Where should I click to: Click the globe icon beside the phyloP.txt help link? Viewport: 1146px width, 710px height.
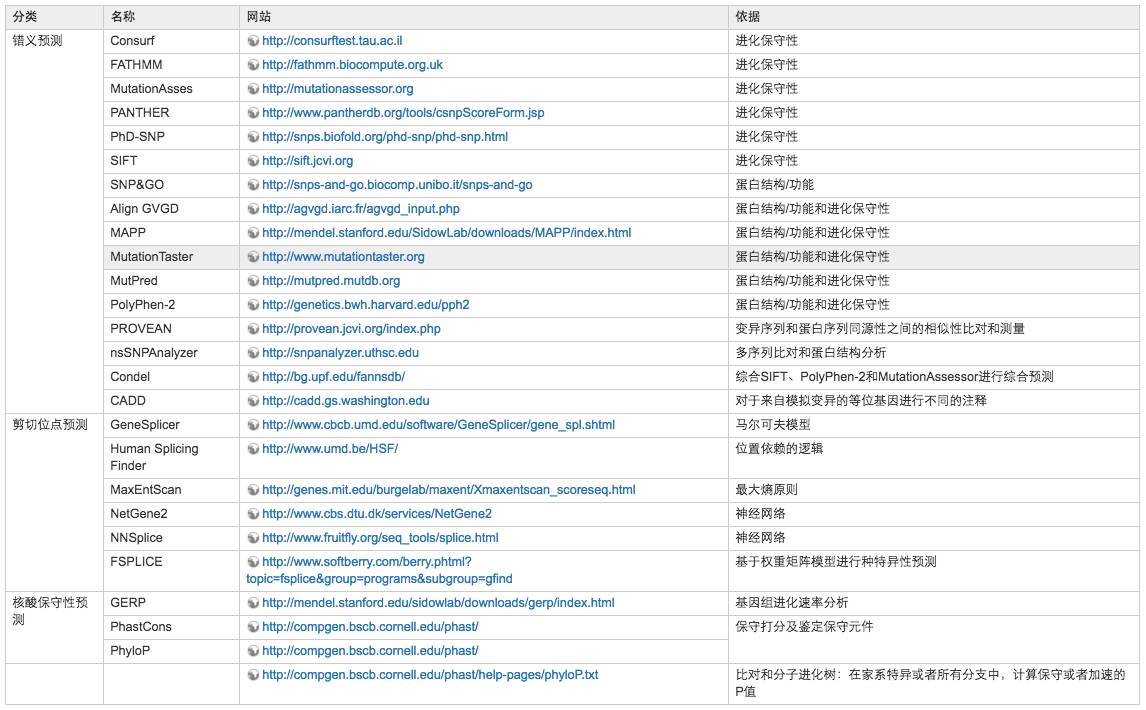click(253, 675)
